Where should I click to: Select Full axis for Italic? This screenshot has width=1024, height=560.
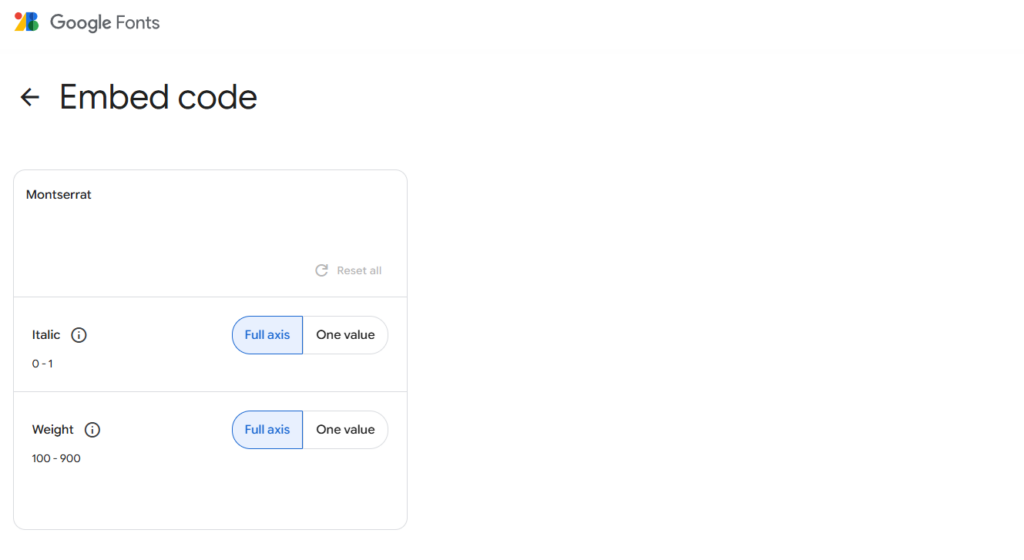267,335
